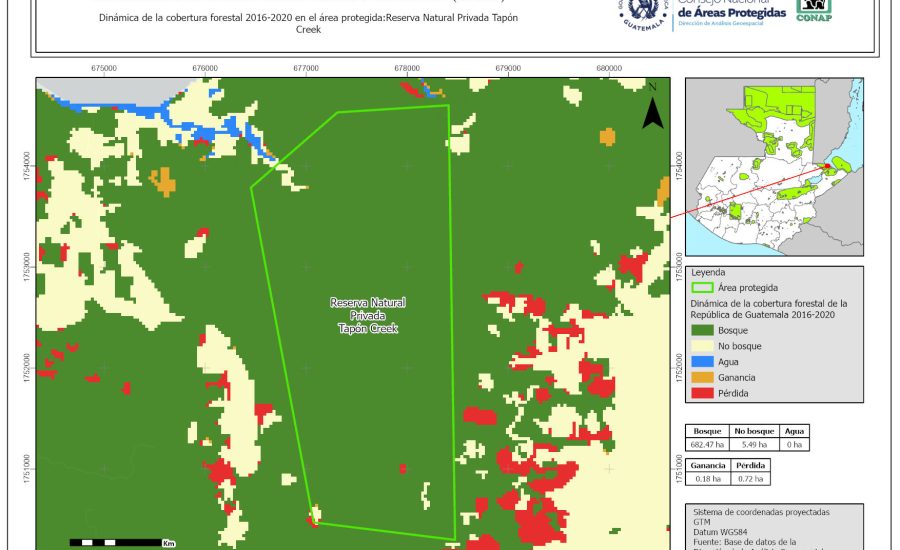Click the No bosque 5.49 ha table value
This screenshot has height=550, width=900.
[x=757, y=443]
